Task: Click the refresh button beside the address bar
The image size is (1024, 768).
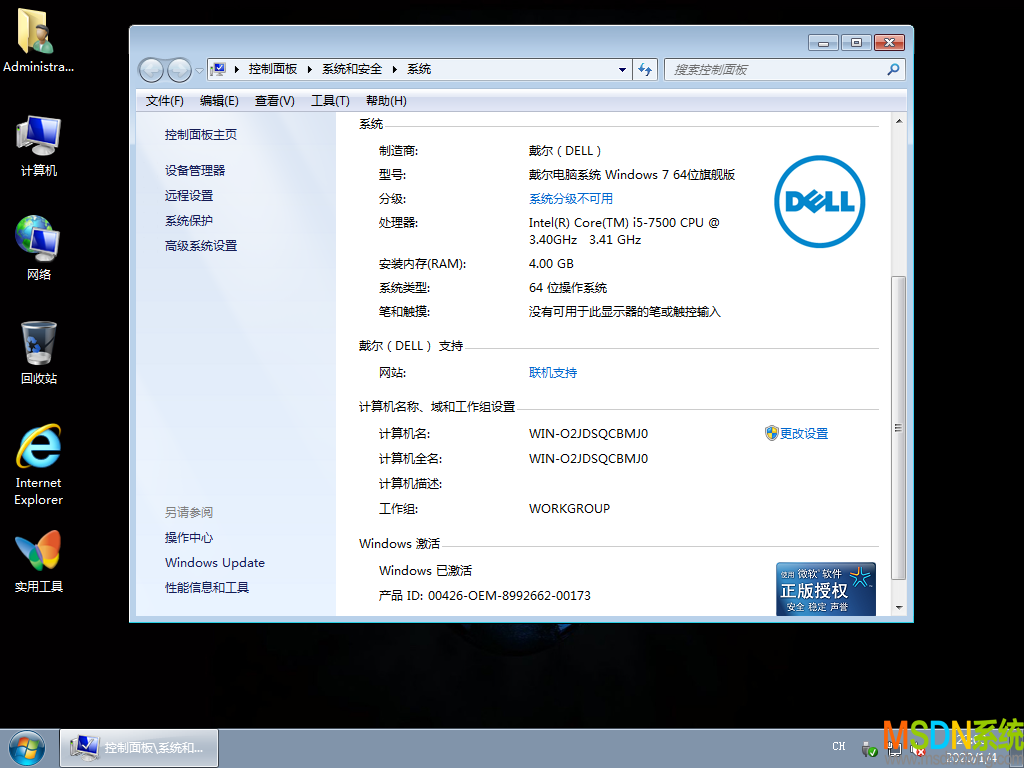Action: [x=645, y=69]
